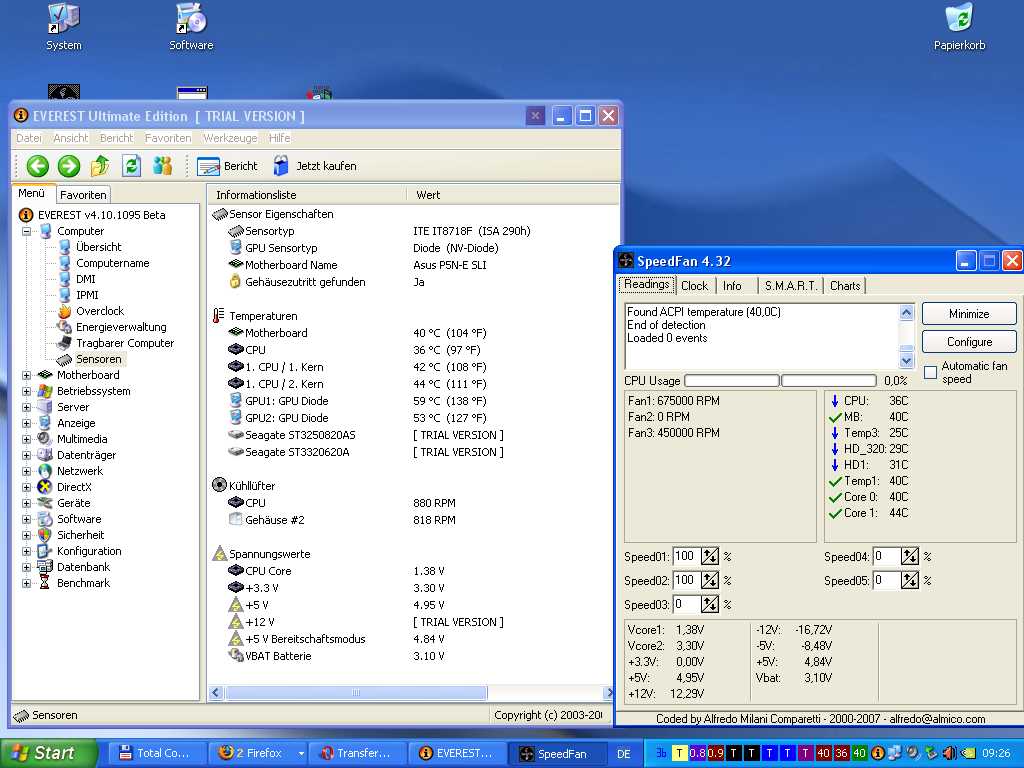The width and height of the screenshot is (1024, 768).
Task: Click the SpeedFan Minimize button
Action: click(969, 314)
